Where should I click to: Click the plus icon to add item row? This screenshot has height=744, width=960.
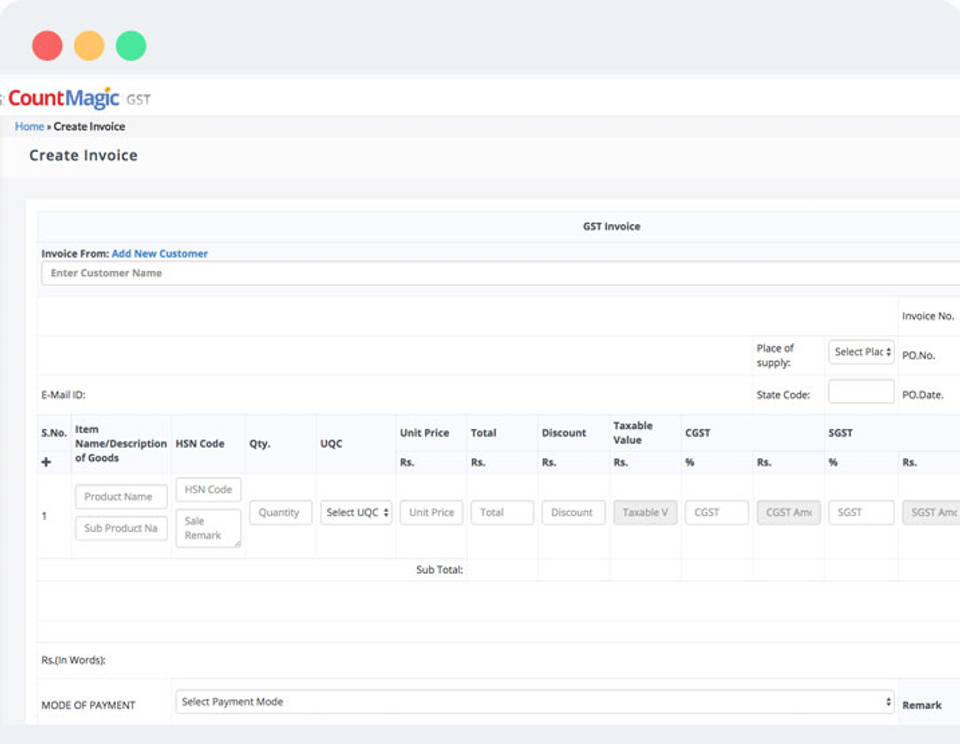(46, 463)
